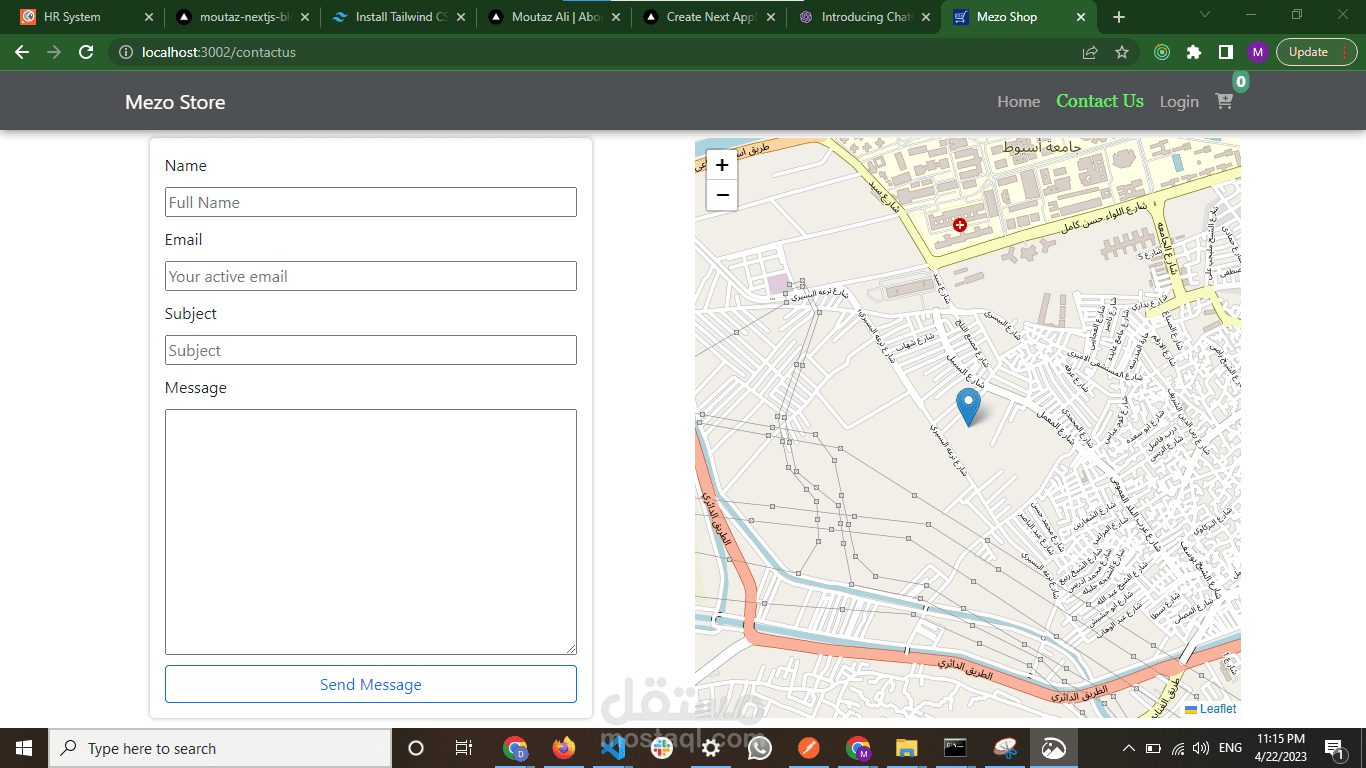This screenshot has width=1366, height=768.
Task: Close the Mezo Shop tab
Action: (1080, 17)
